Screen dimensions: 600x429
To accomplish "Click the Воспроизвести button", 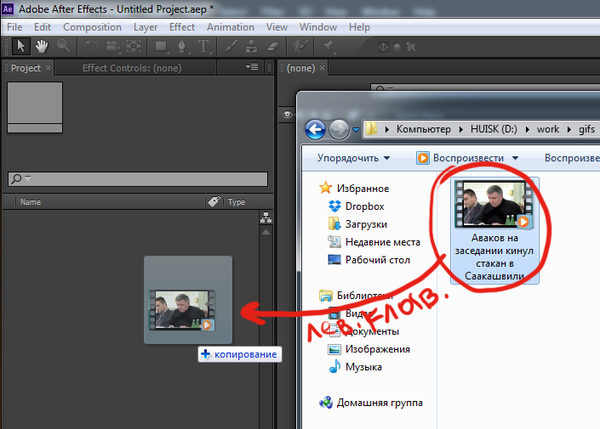I will (460, 158).
